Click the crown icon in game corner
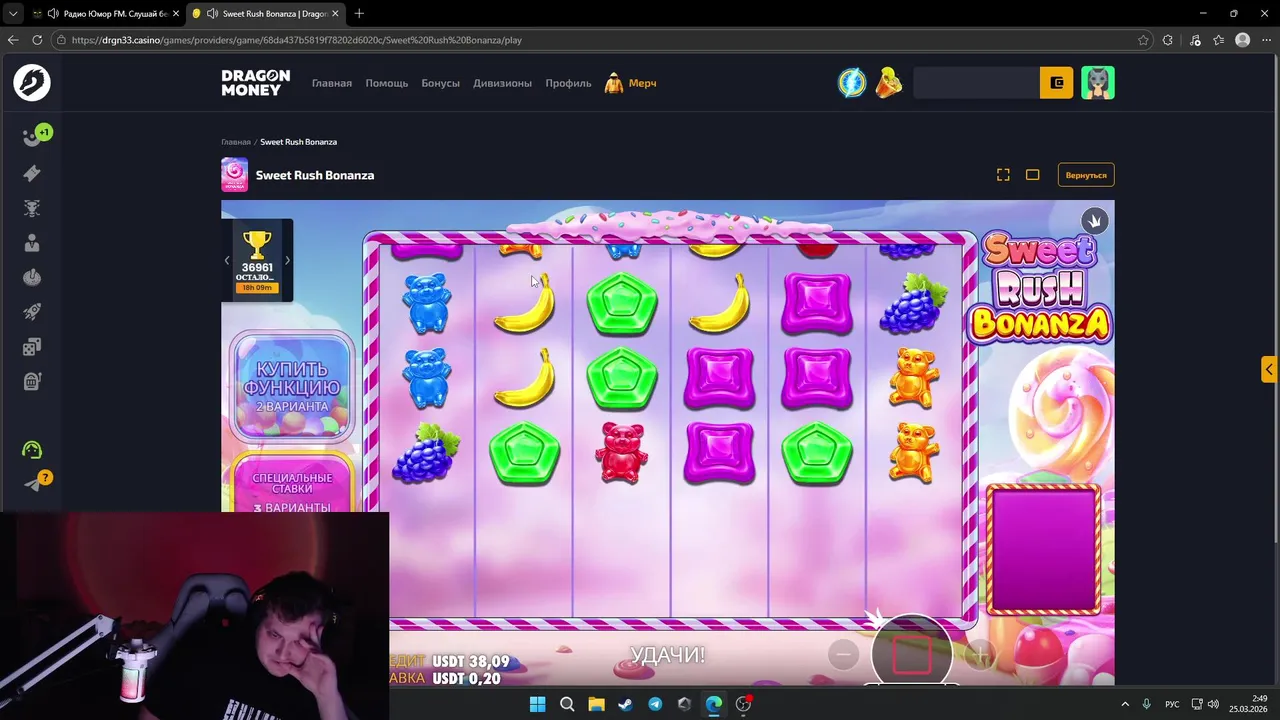 coord(1094,221)
